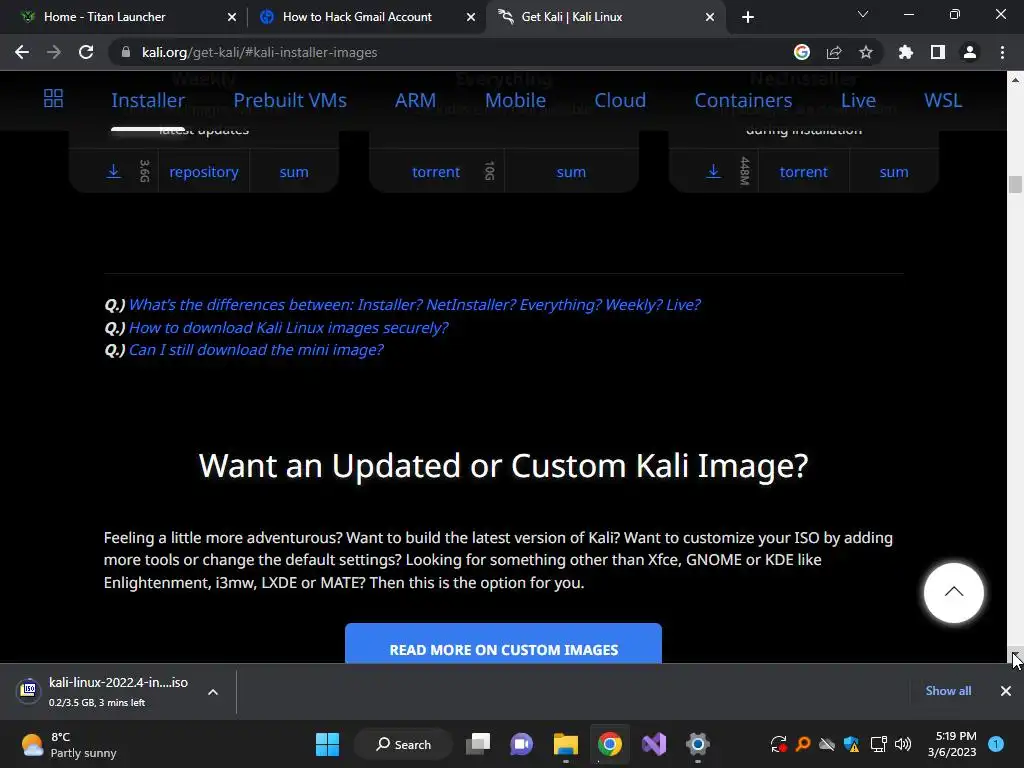Open Visual Studio from the taskbar
Viewport: 1024px width, 768px height.
[x=654, y=744]
